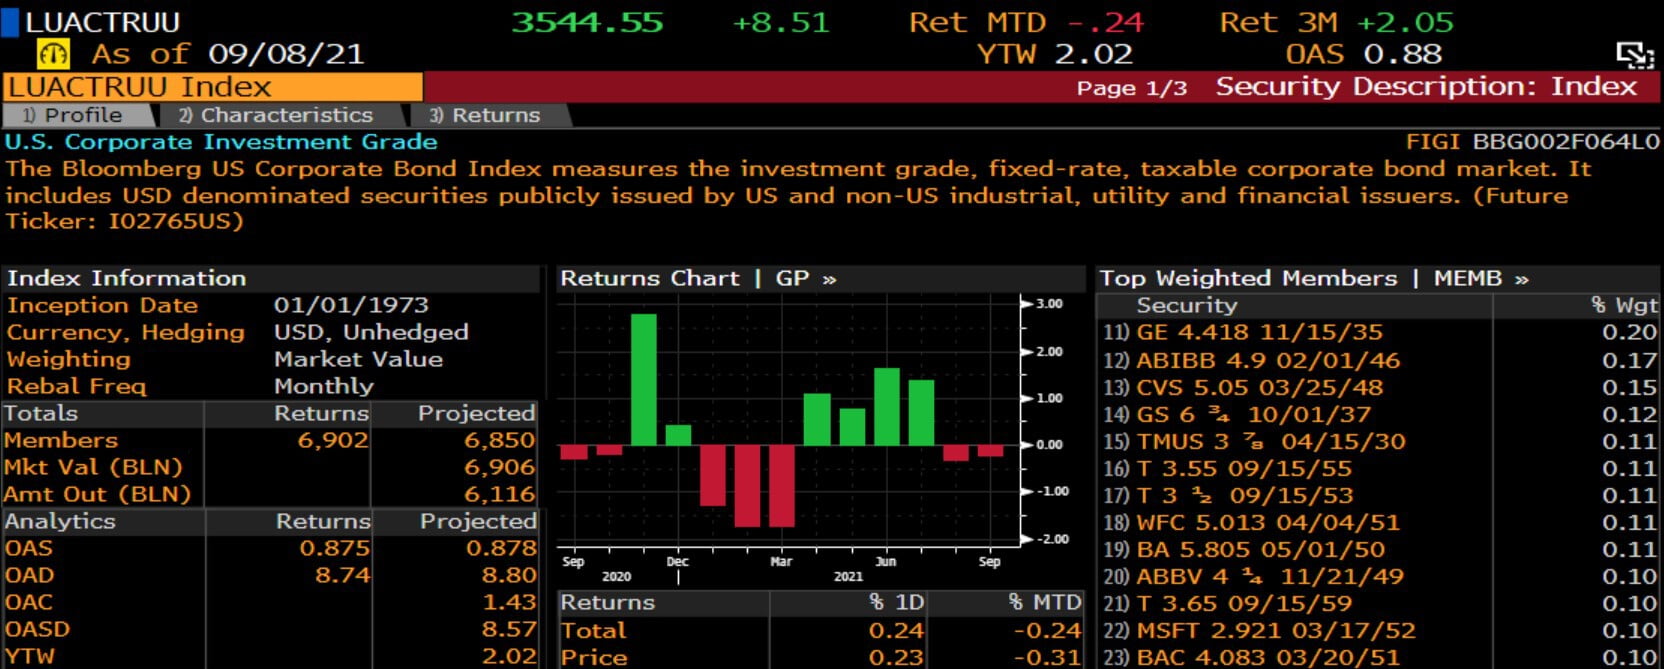This screenshot has height=669, width=1664.
Task: Click the pop-out window icon near OAS
Action: pos(1635,55)
